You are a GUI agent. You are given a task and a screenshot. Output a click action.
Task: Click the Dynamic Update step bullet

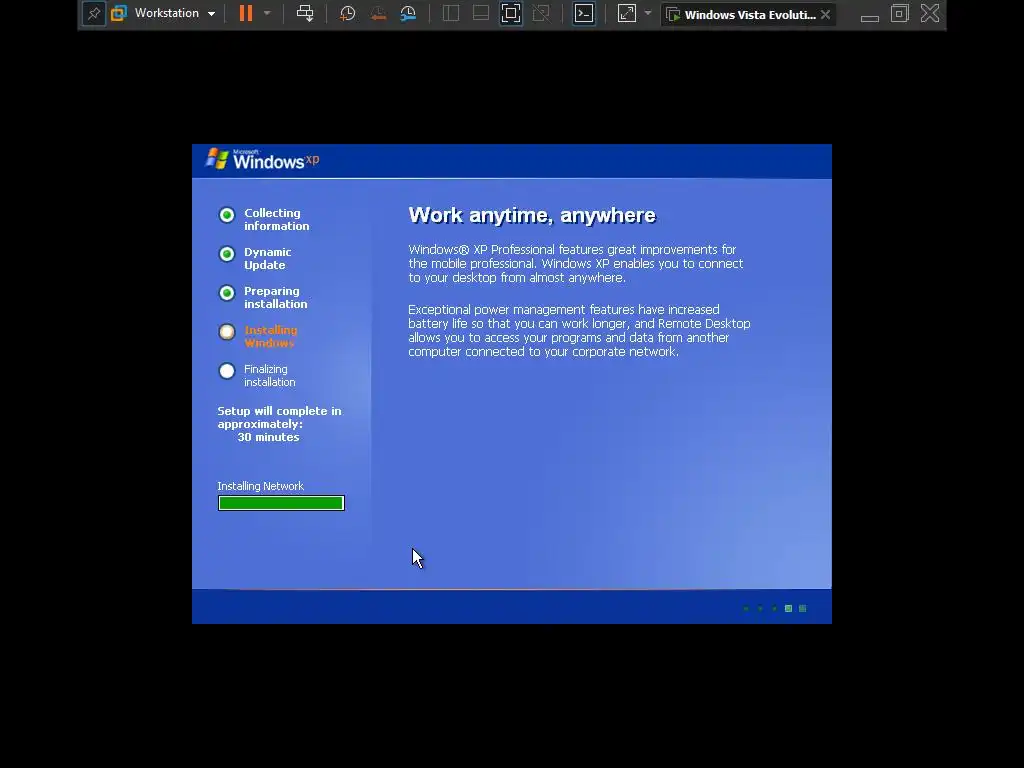click(x=227, y=254)
